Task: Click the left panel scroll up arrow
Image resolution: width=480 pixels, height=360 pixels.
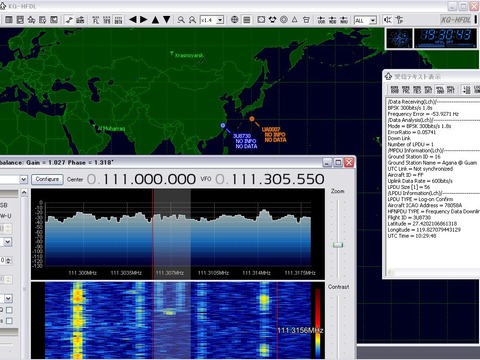Action: pos(24,193)
